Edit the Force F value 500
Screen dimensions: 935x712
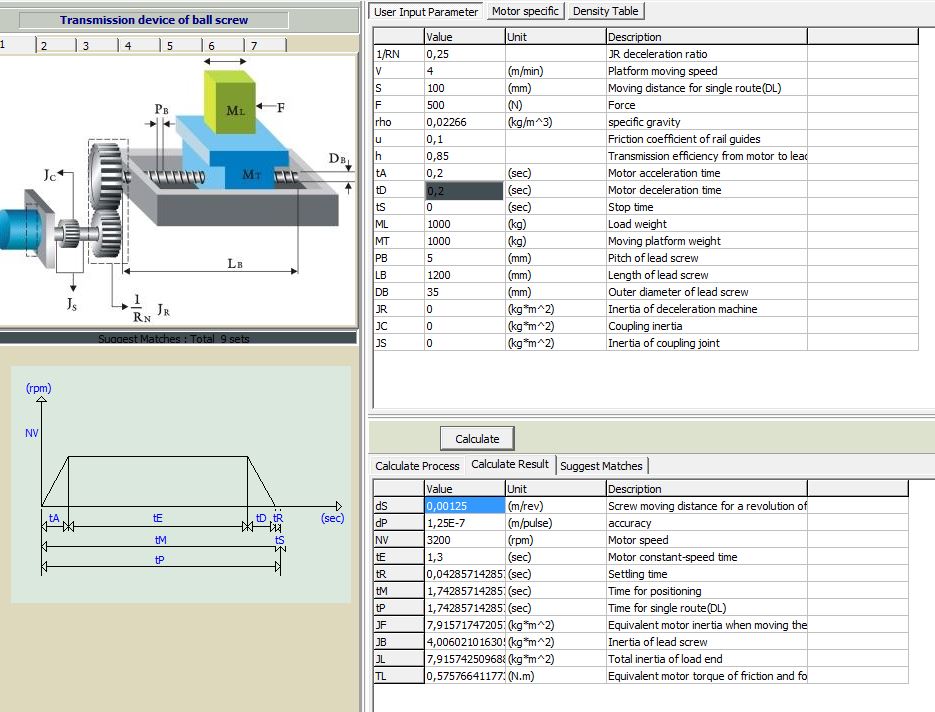click(x=465, y=105)
